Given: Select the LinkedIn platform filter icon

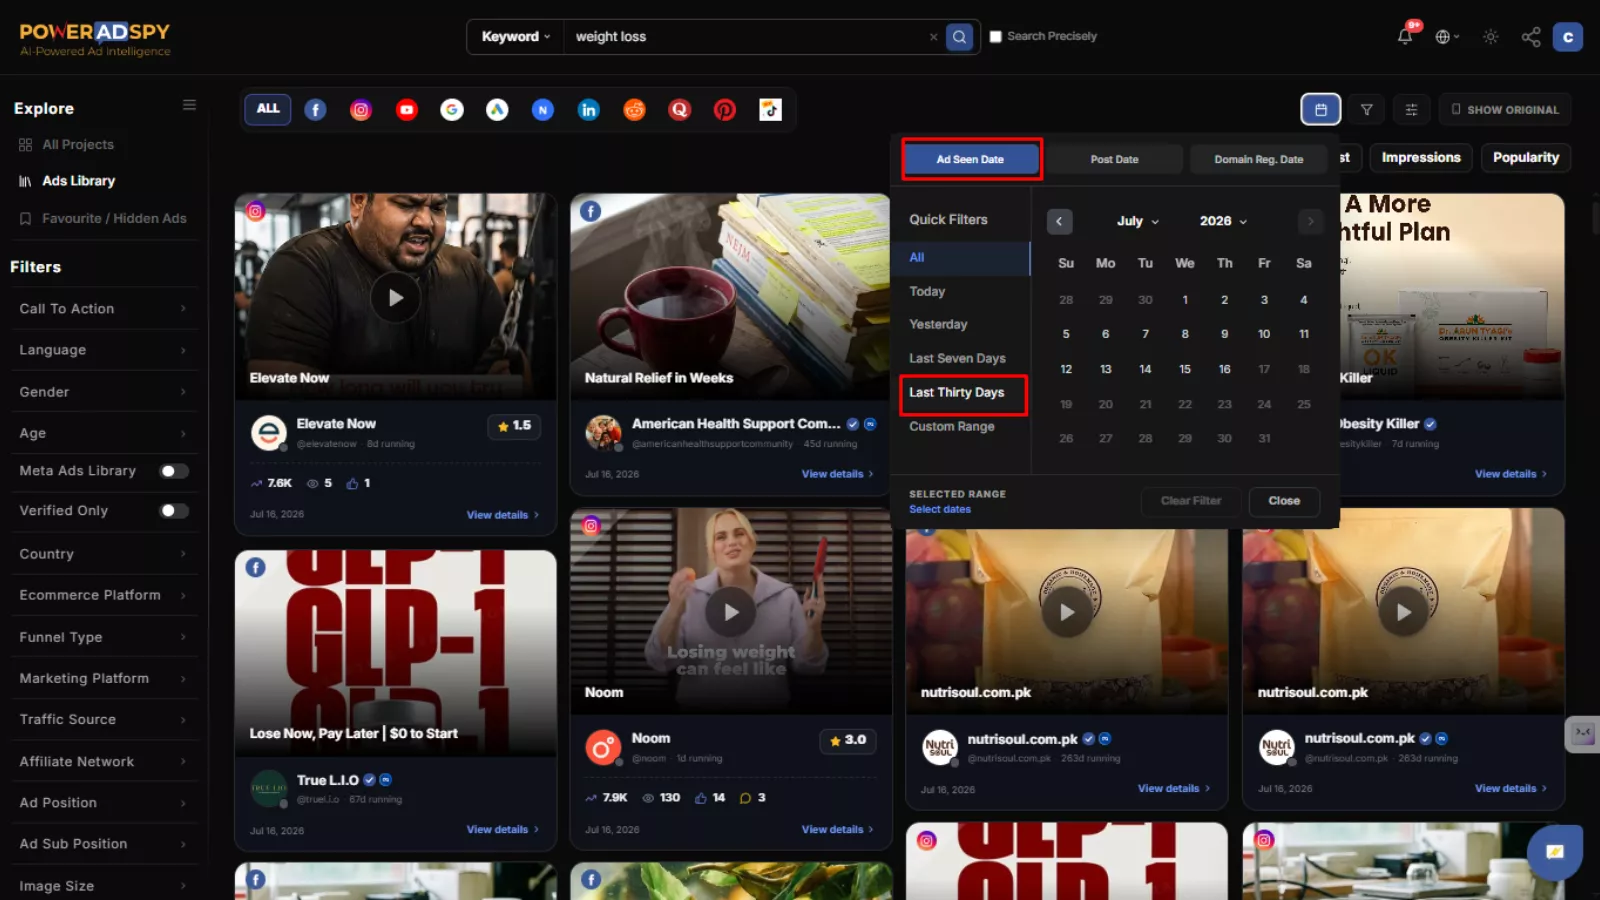Looking at the screenshot, I should tap(589, 110).
